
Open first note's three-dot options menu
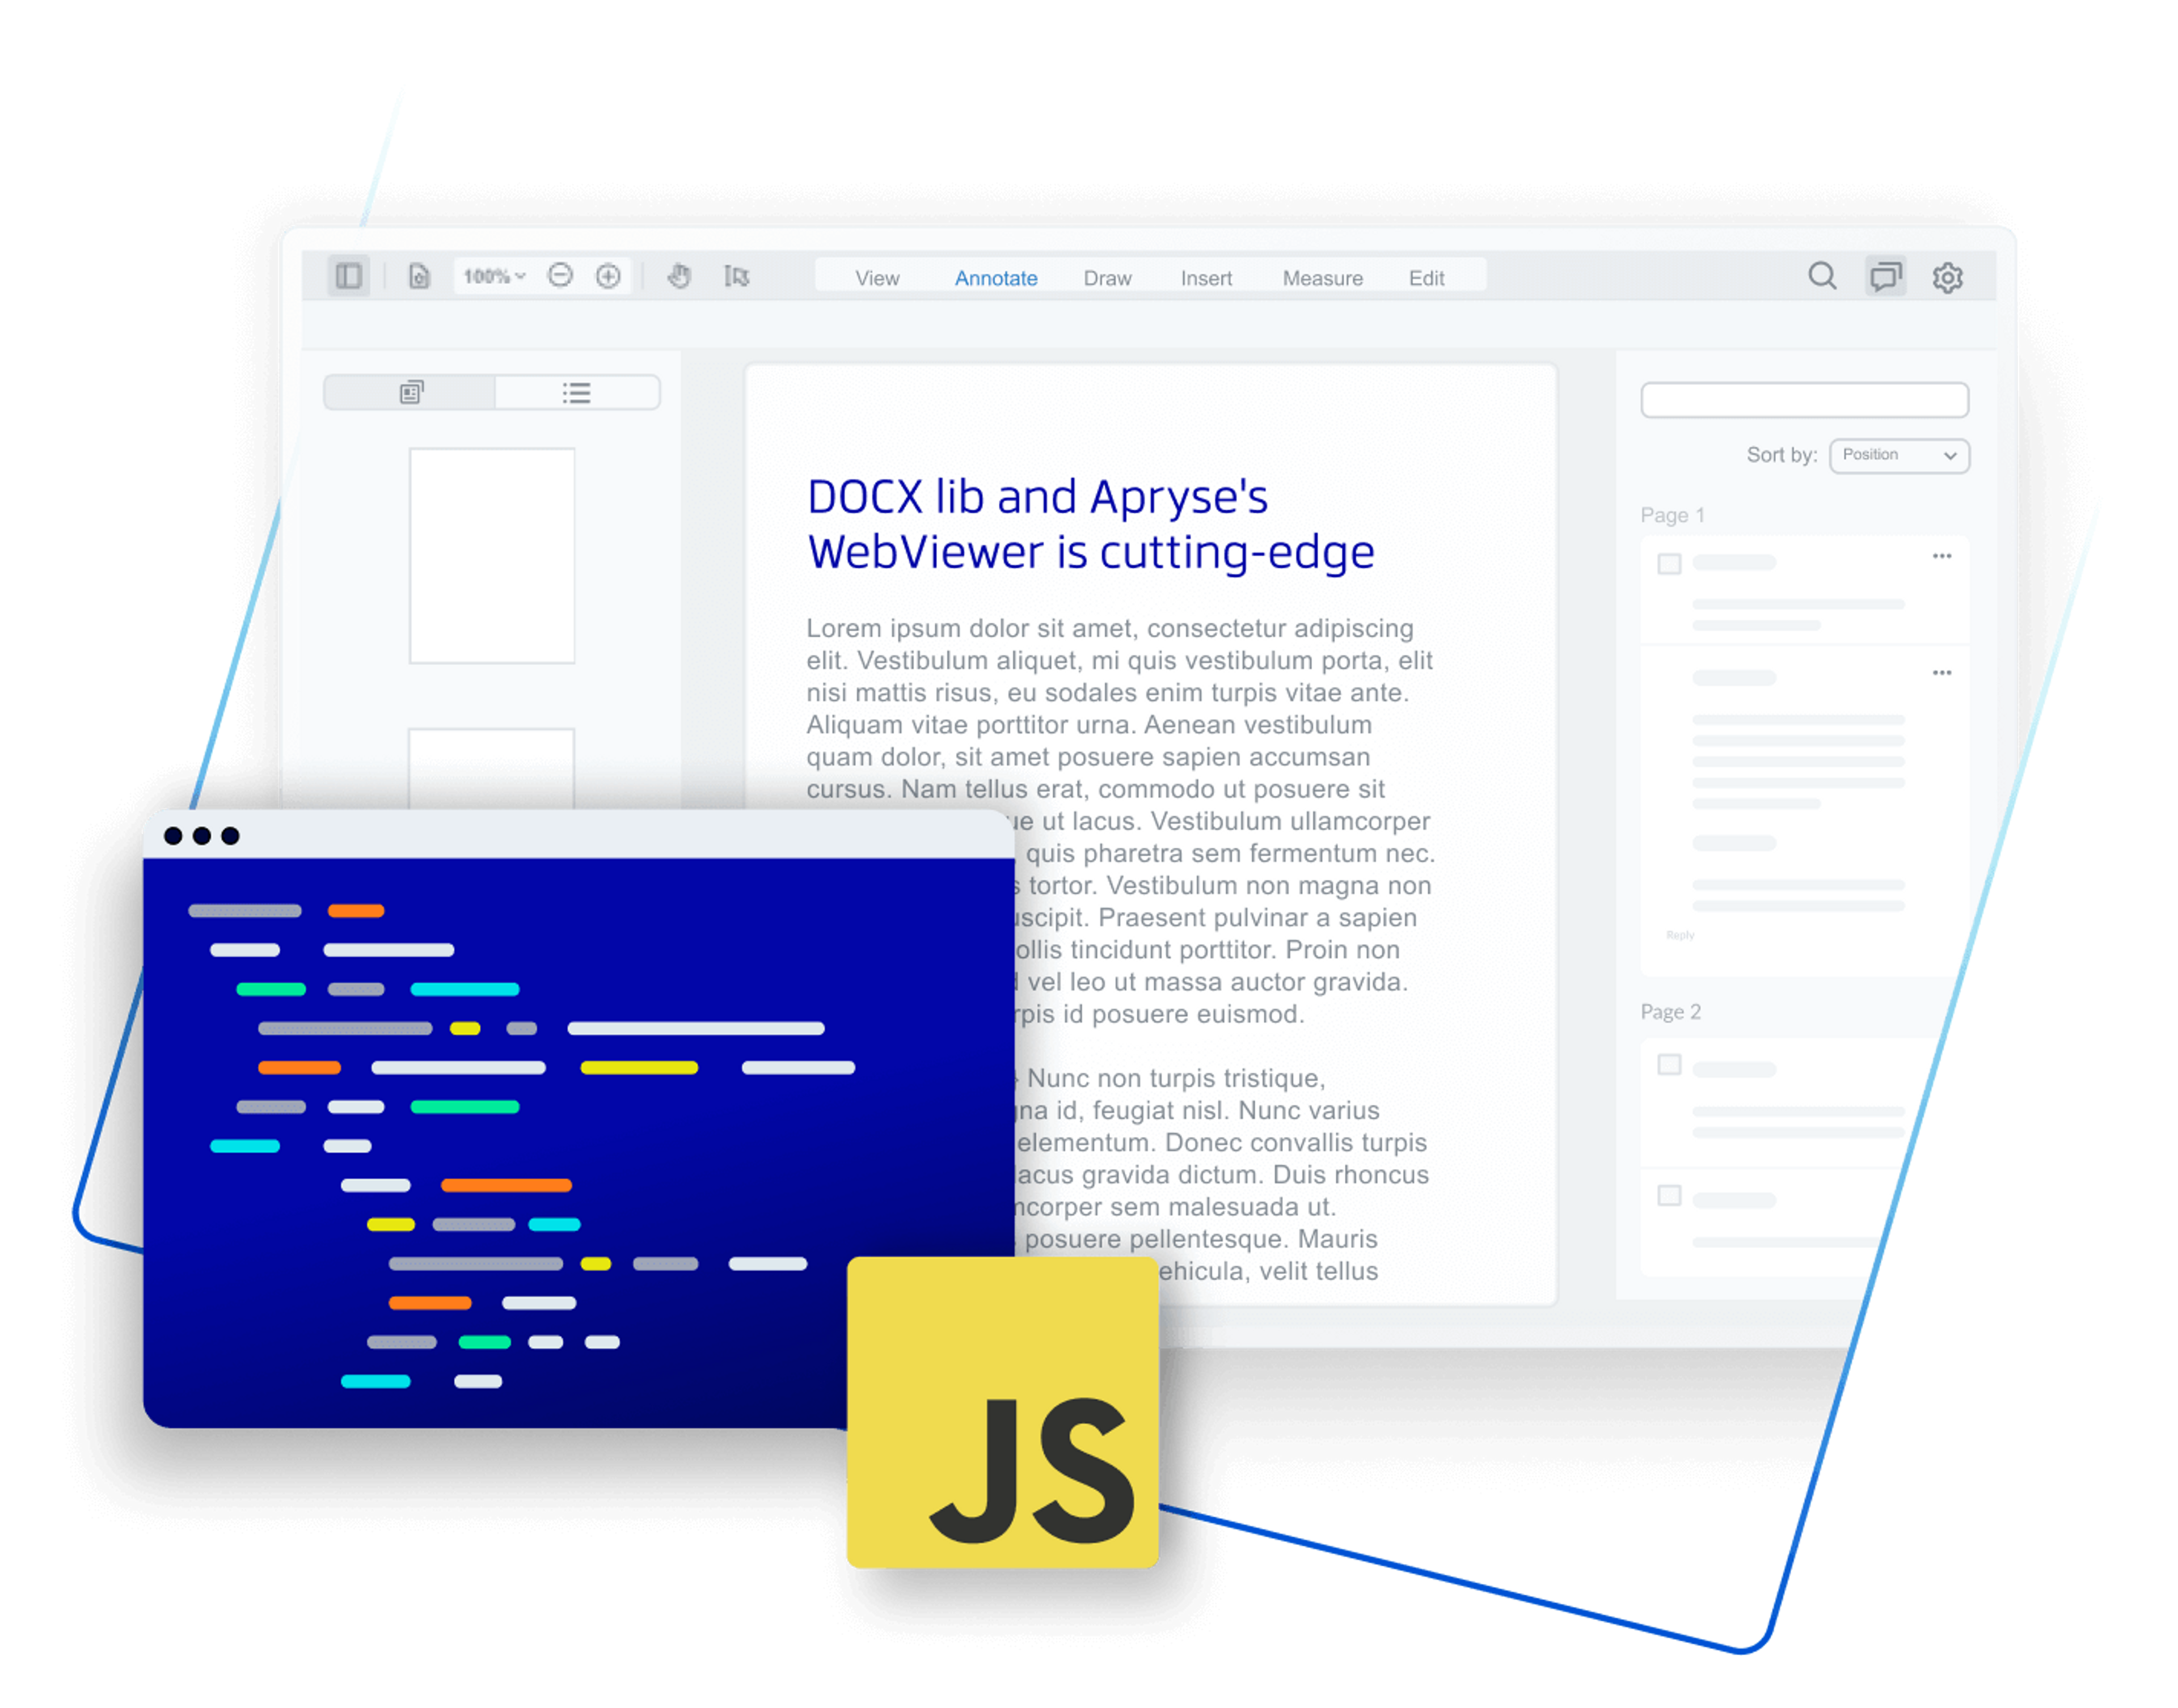click(1942, 556)
